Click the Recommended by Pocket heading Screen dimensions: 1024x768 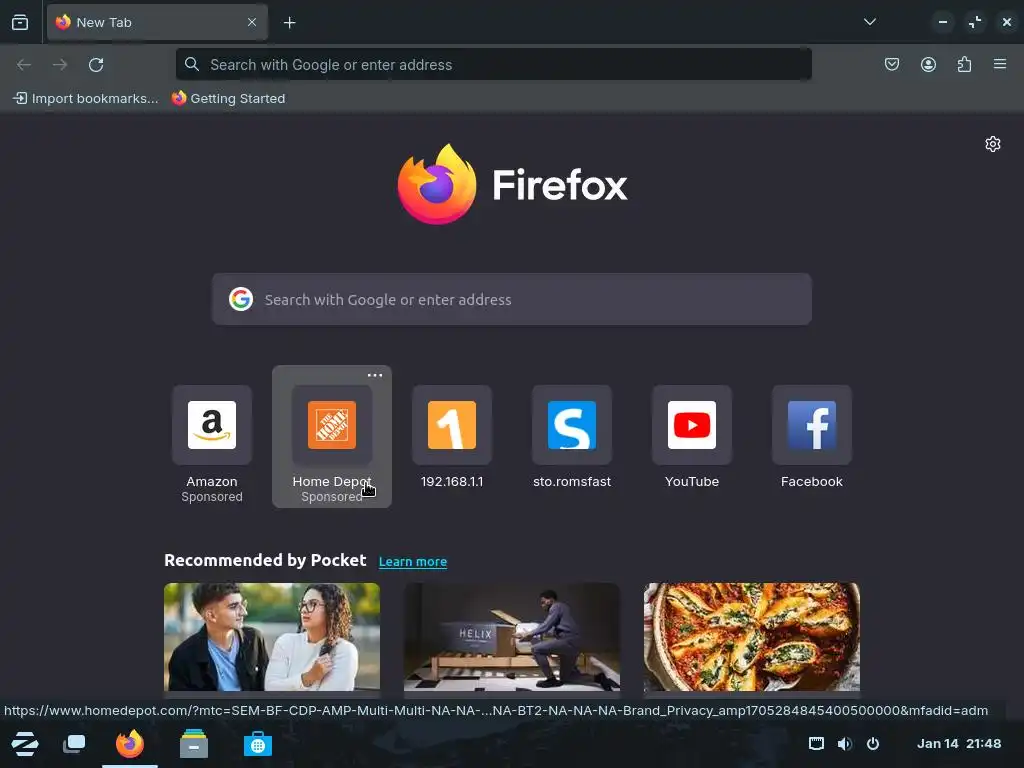point(265,560)
